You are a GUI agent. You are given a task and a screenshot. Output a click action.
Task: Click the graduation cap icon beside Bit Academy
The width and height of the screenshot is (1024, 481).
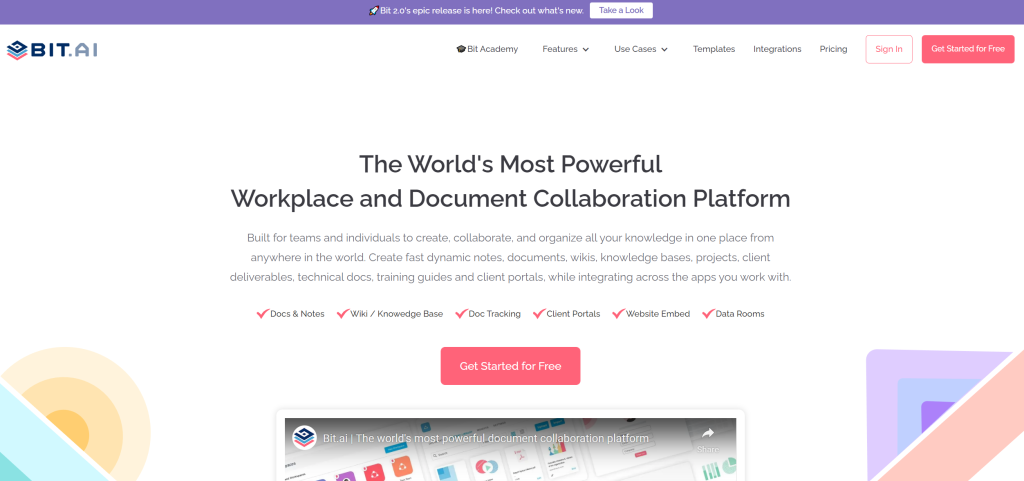click(x=461, y=49)
